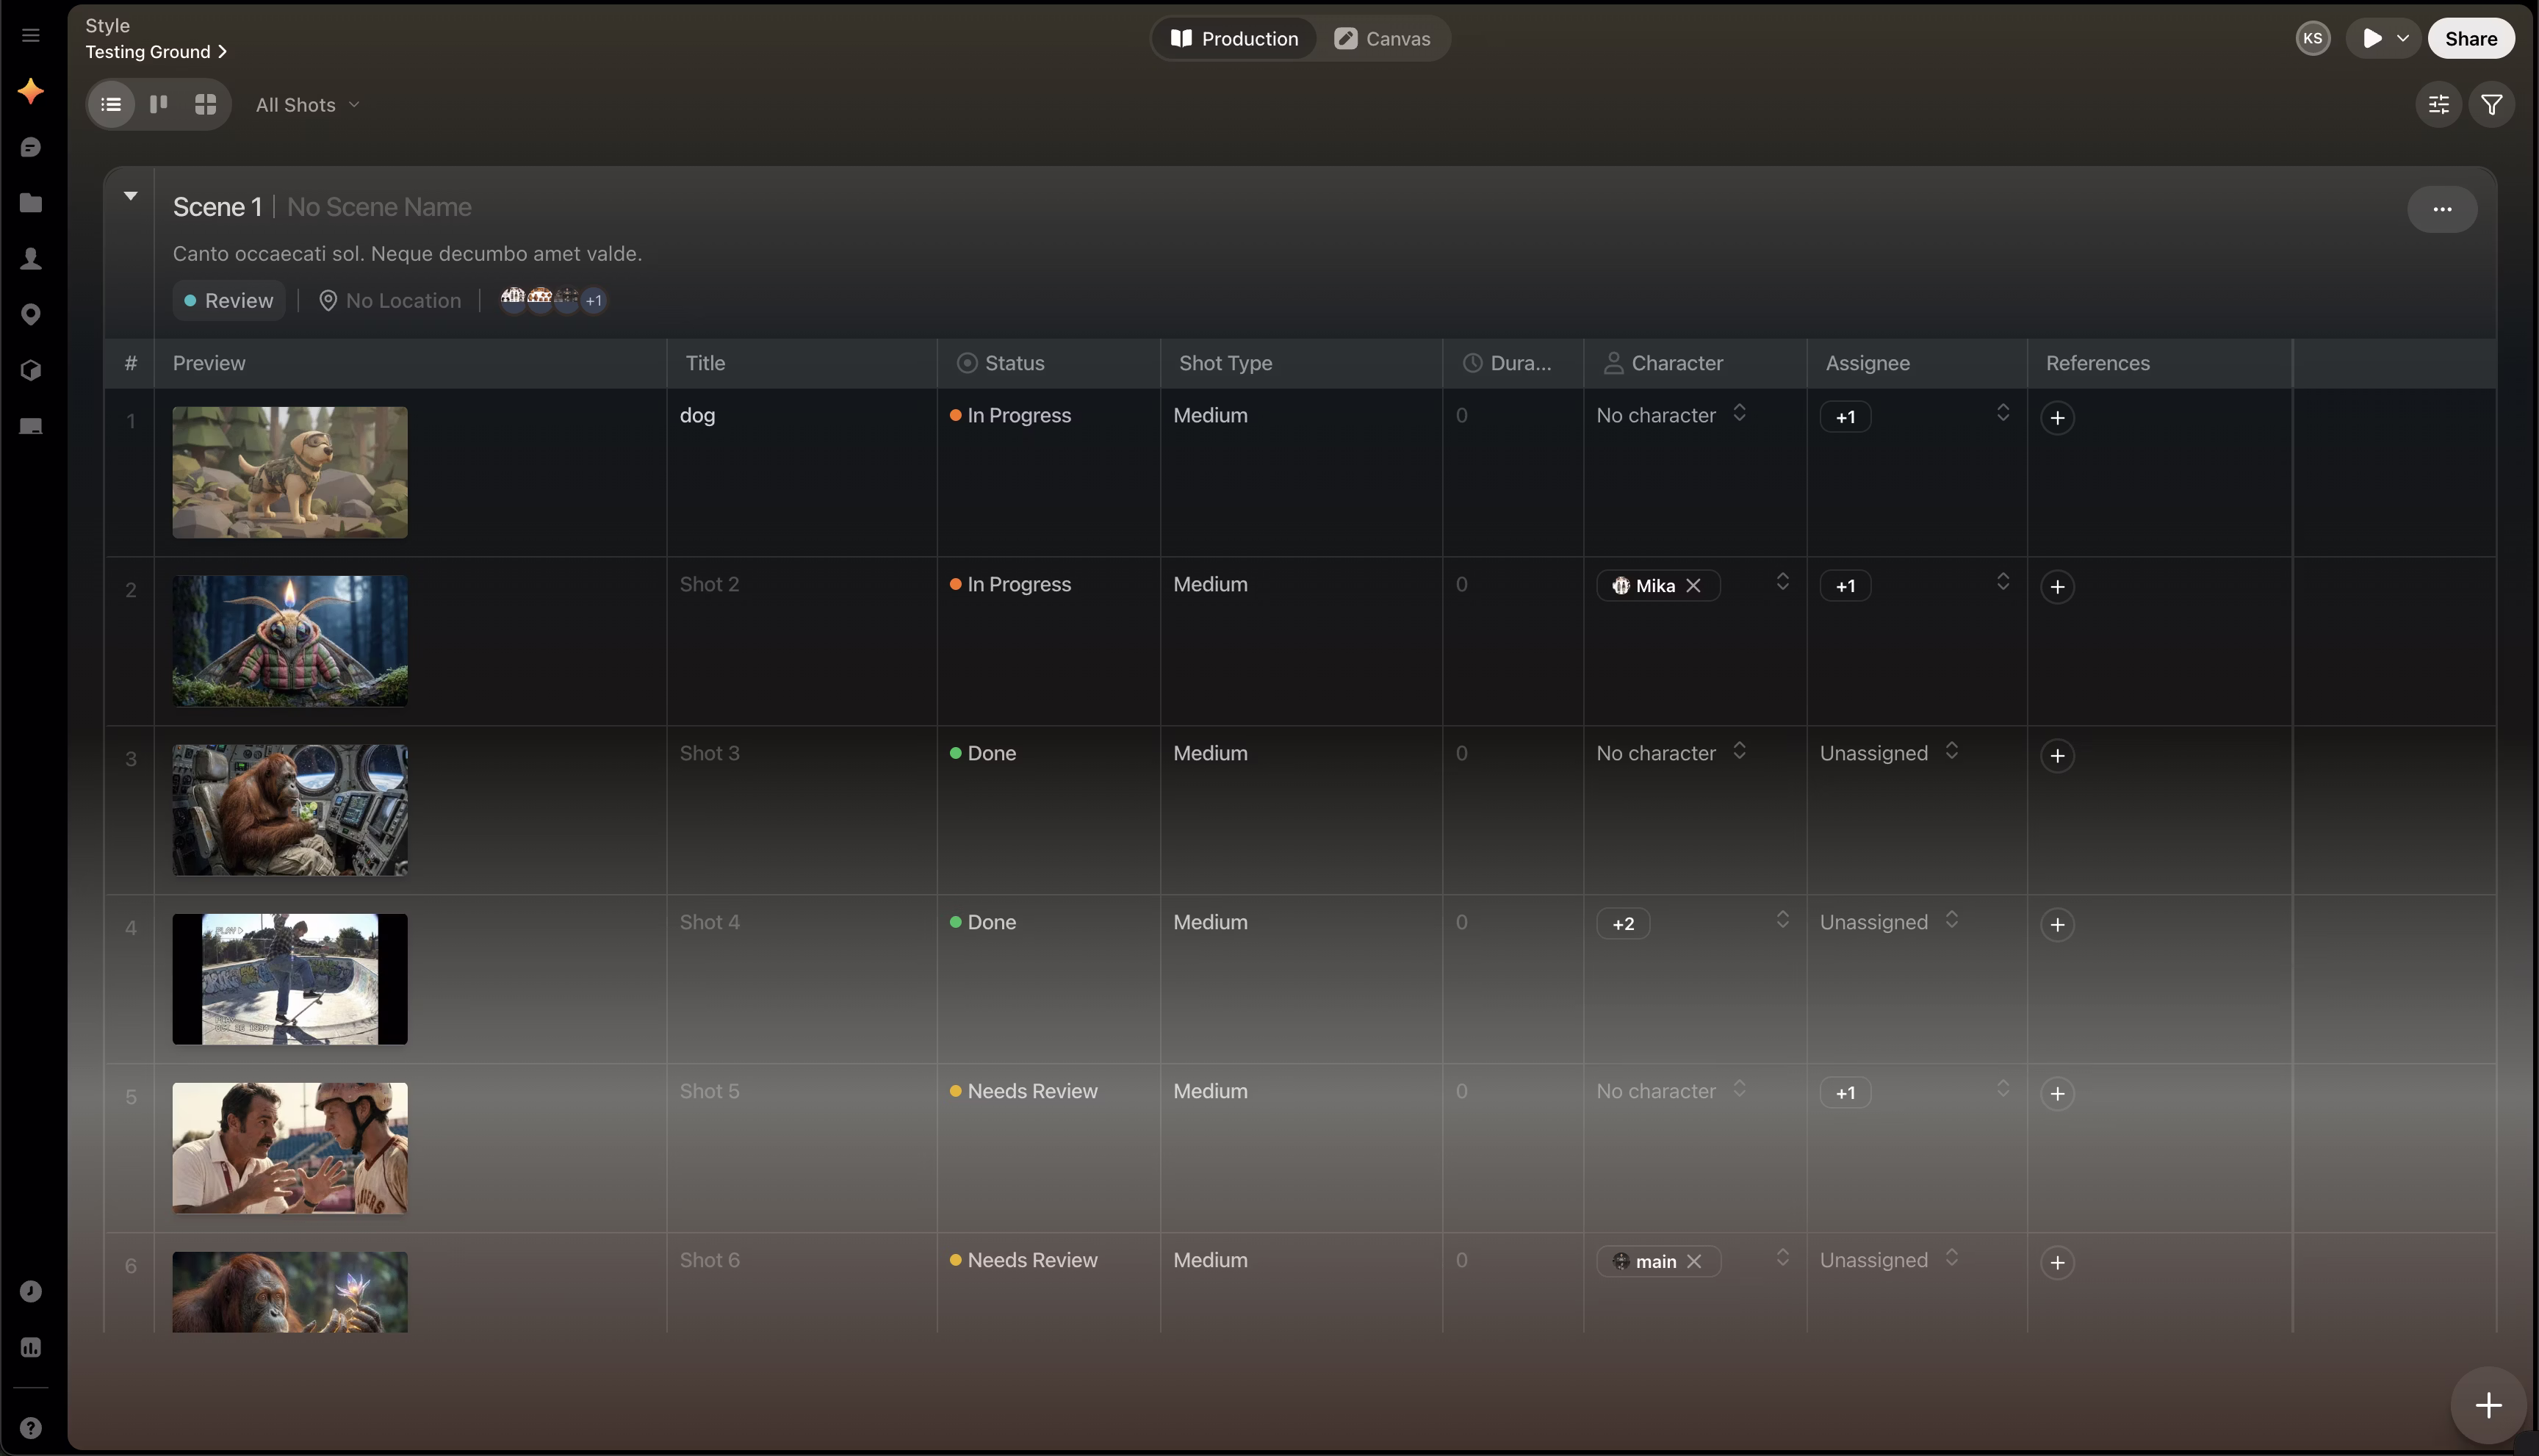Click the Share button
This screenshot has width=2539, height=1456.
(2471, 38)
